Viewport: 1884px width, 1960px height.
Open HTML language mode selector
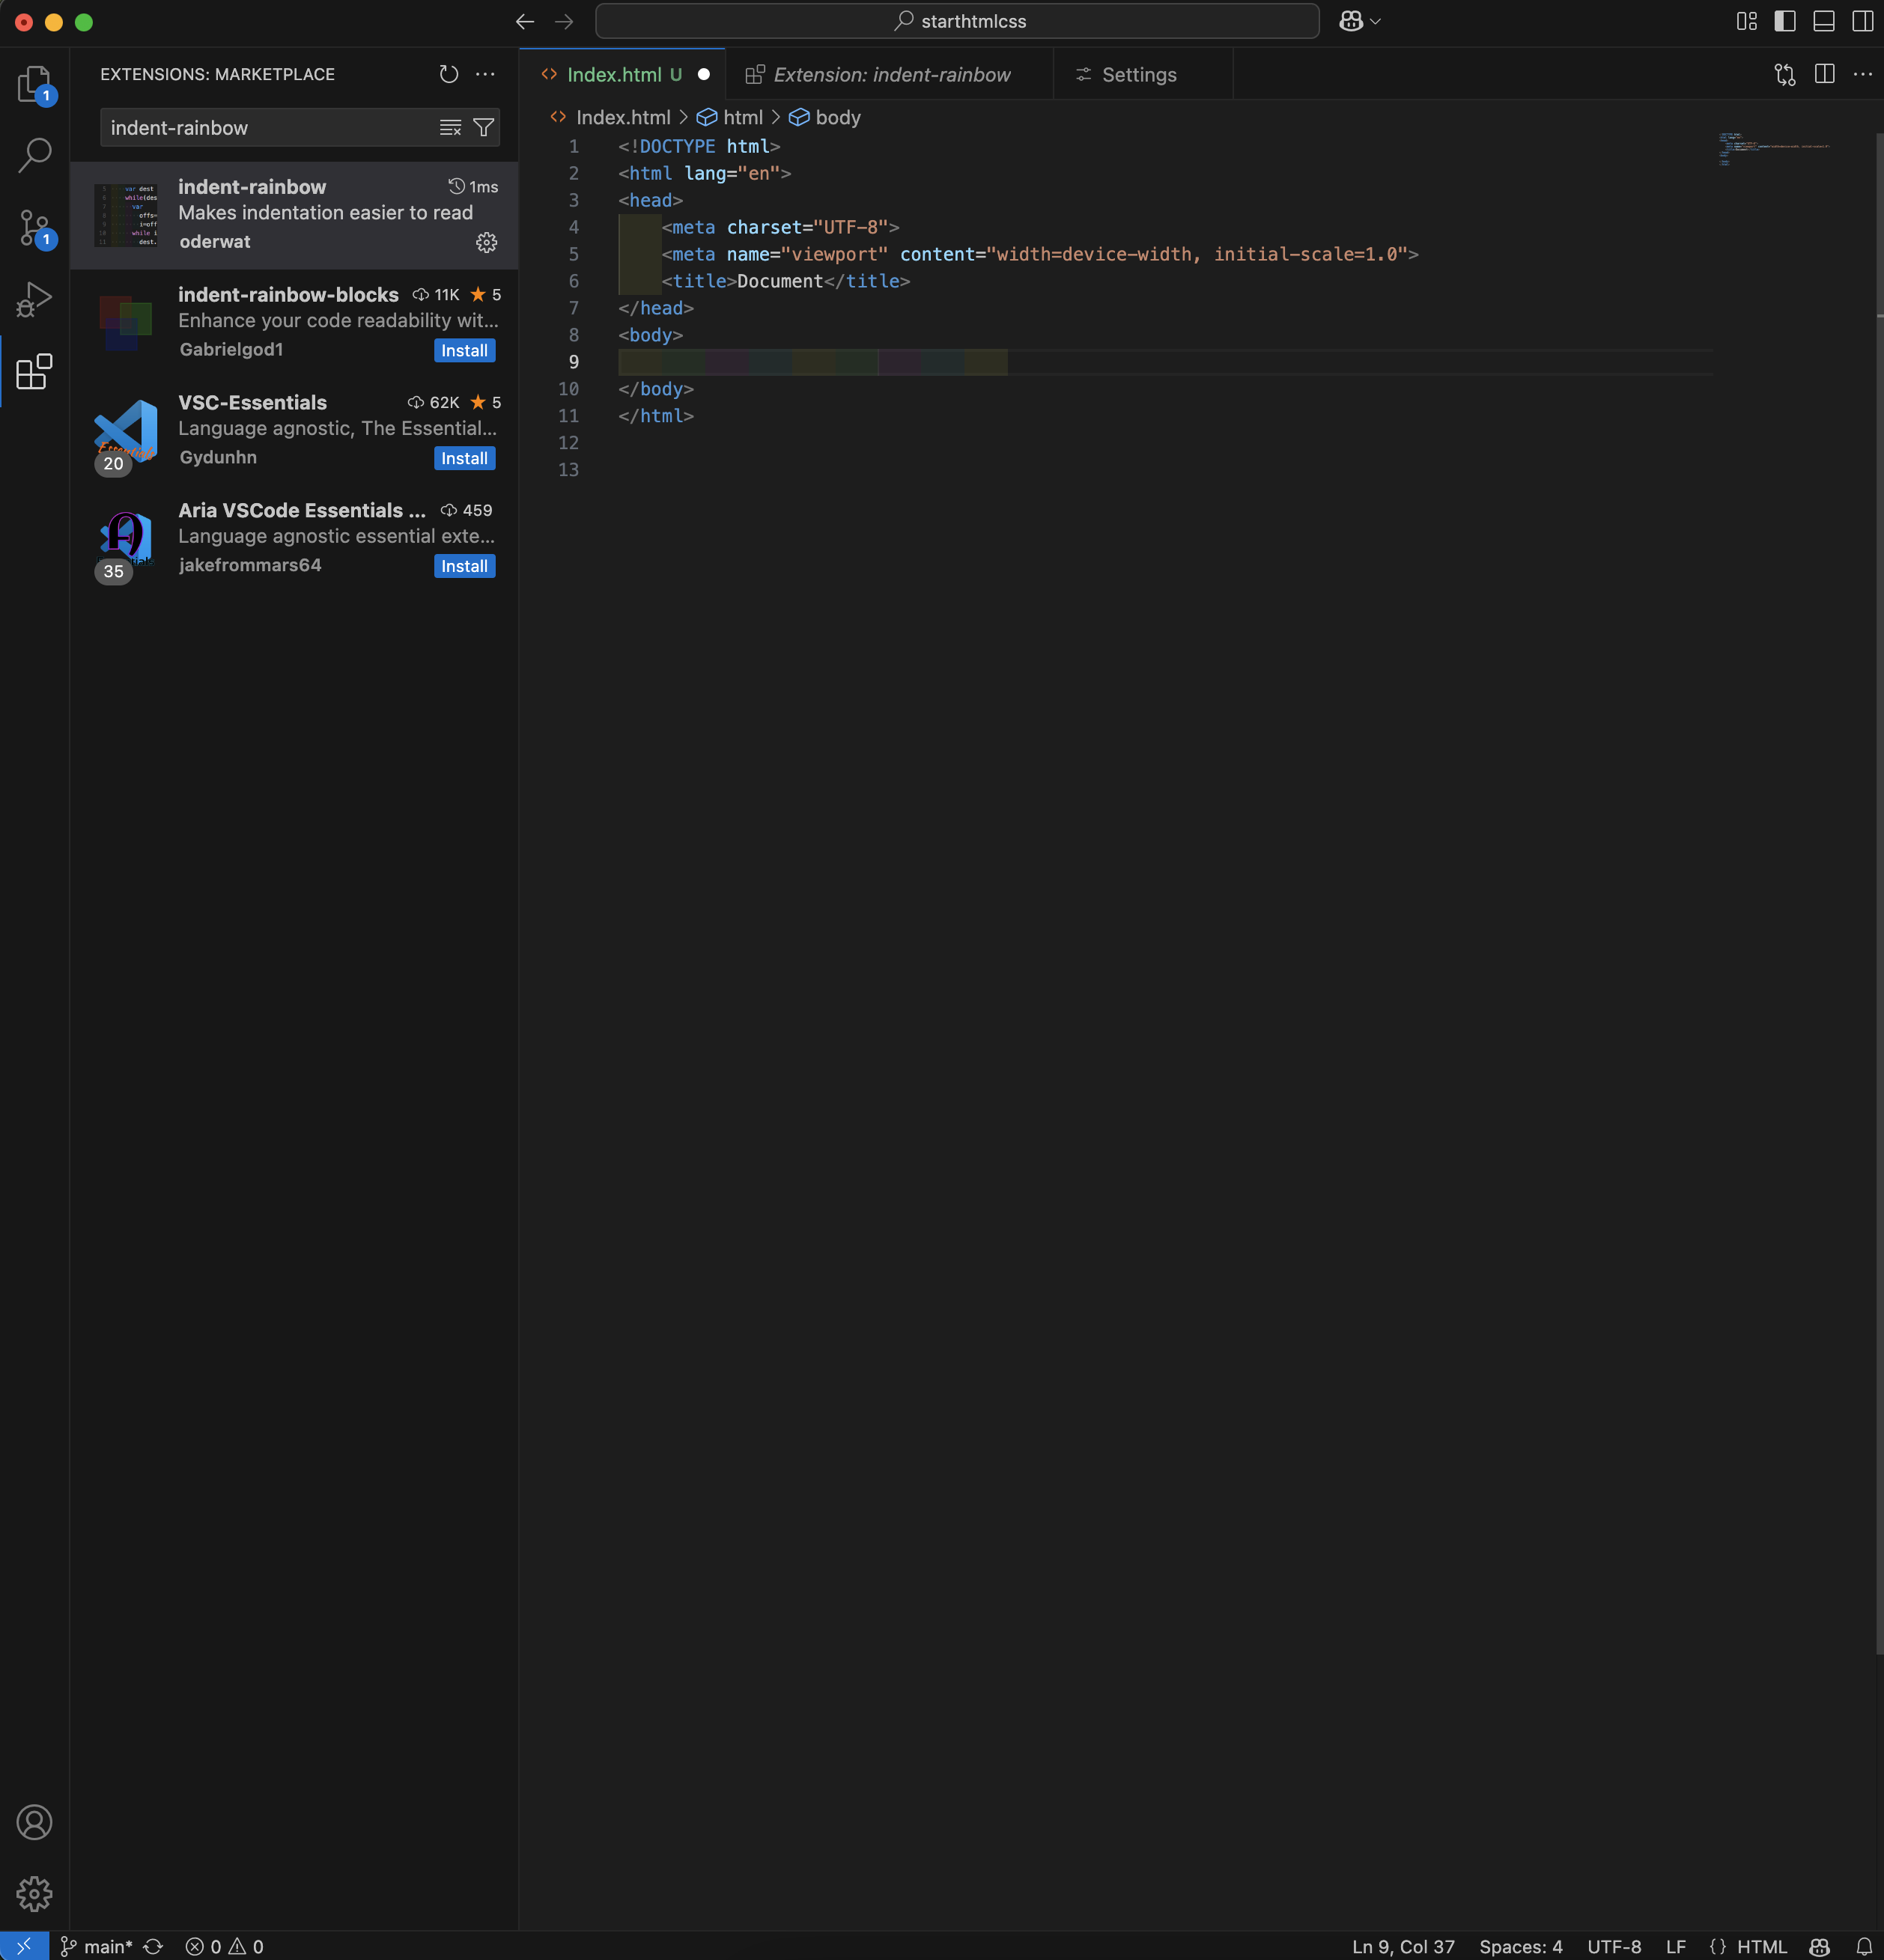1761,1946
